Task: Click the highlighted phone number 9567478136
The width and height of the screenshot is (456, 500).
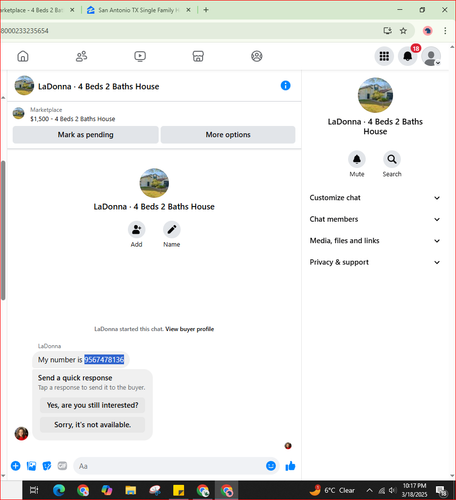Action: 104,359
